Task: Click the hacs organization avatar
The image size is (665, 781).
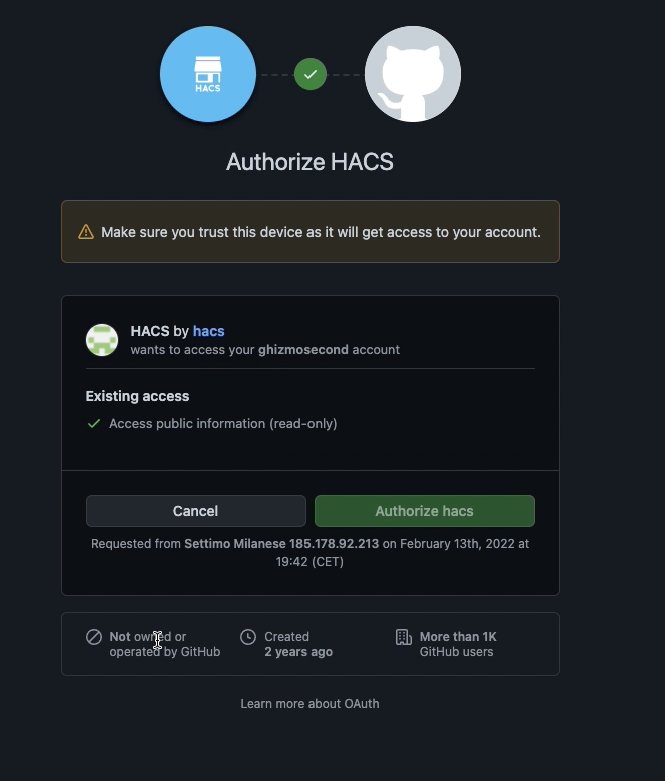Action: 102,340
